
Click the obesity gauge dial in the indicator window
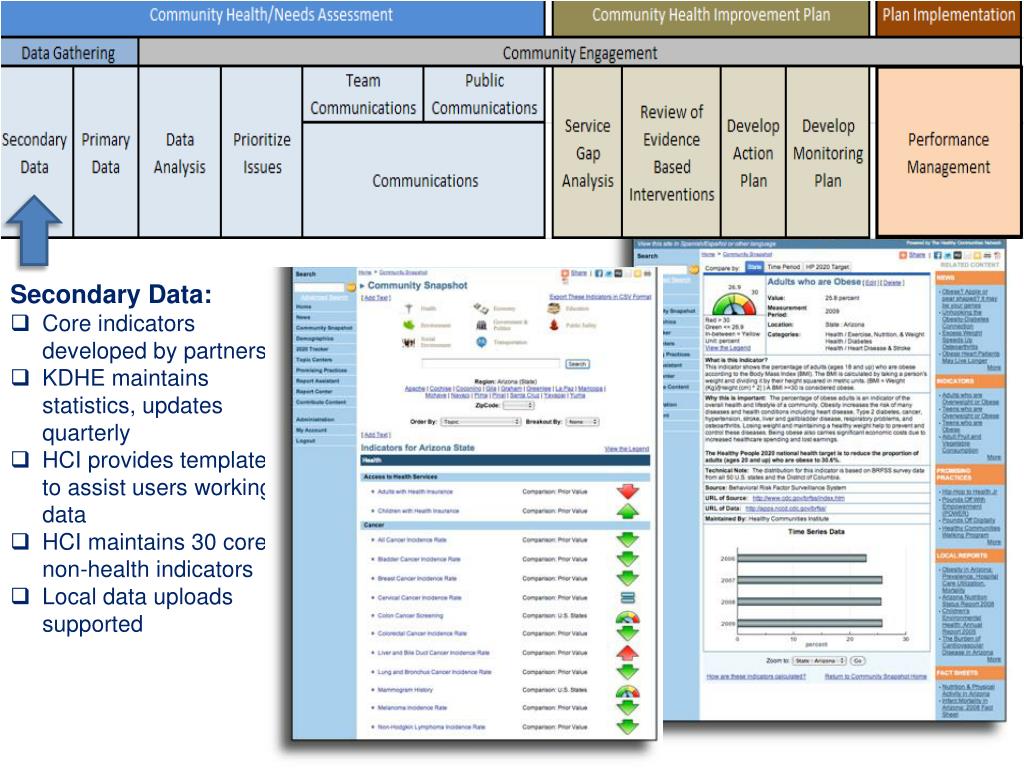click(x=733, y=304)
